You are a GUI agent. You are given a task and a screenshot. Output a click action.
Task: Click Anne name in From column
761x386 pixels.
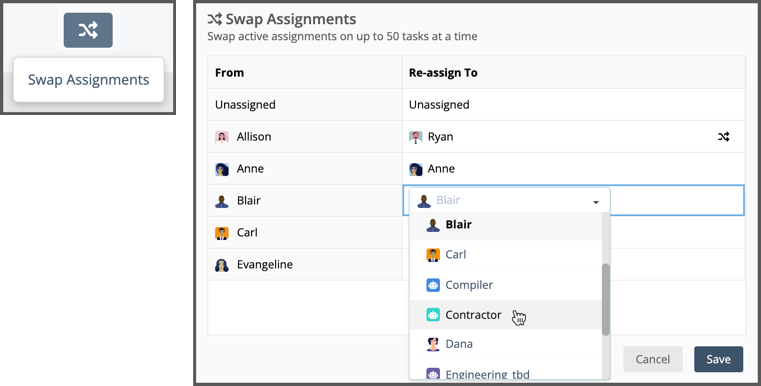[250, 169]
